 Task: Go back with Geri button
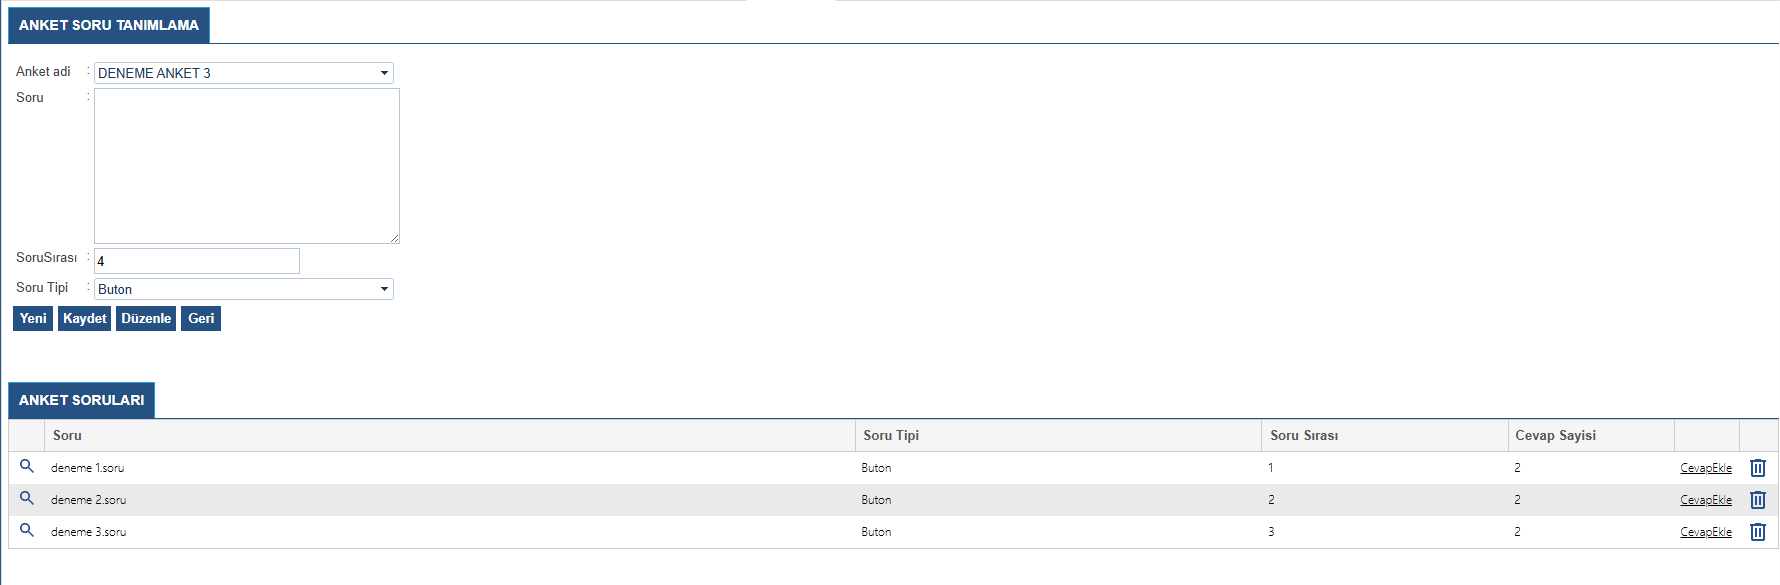(201, 318)
